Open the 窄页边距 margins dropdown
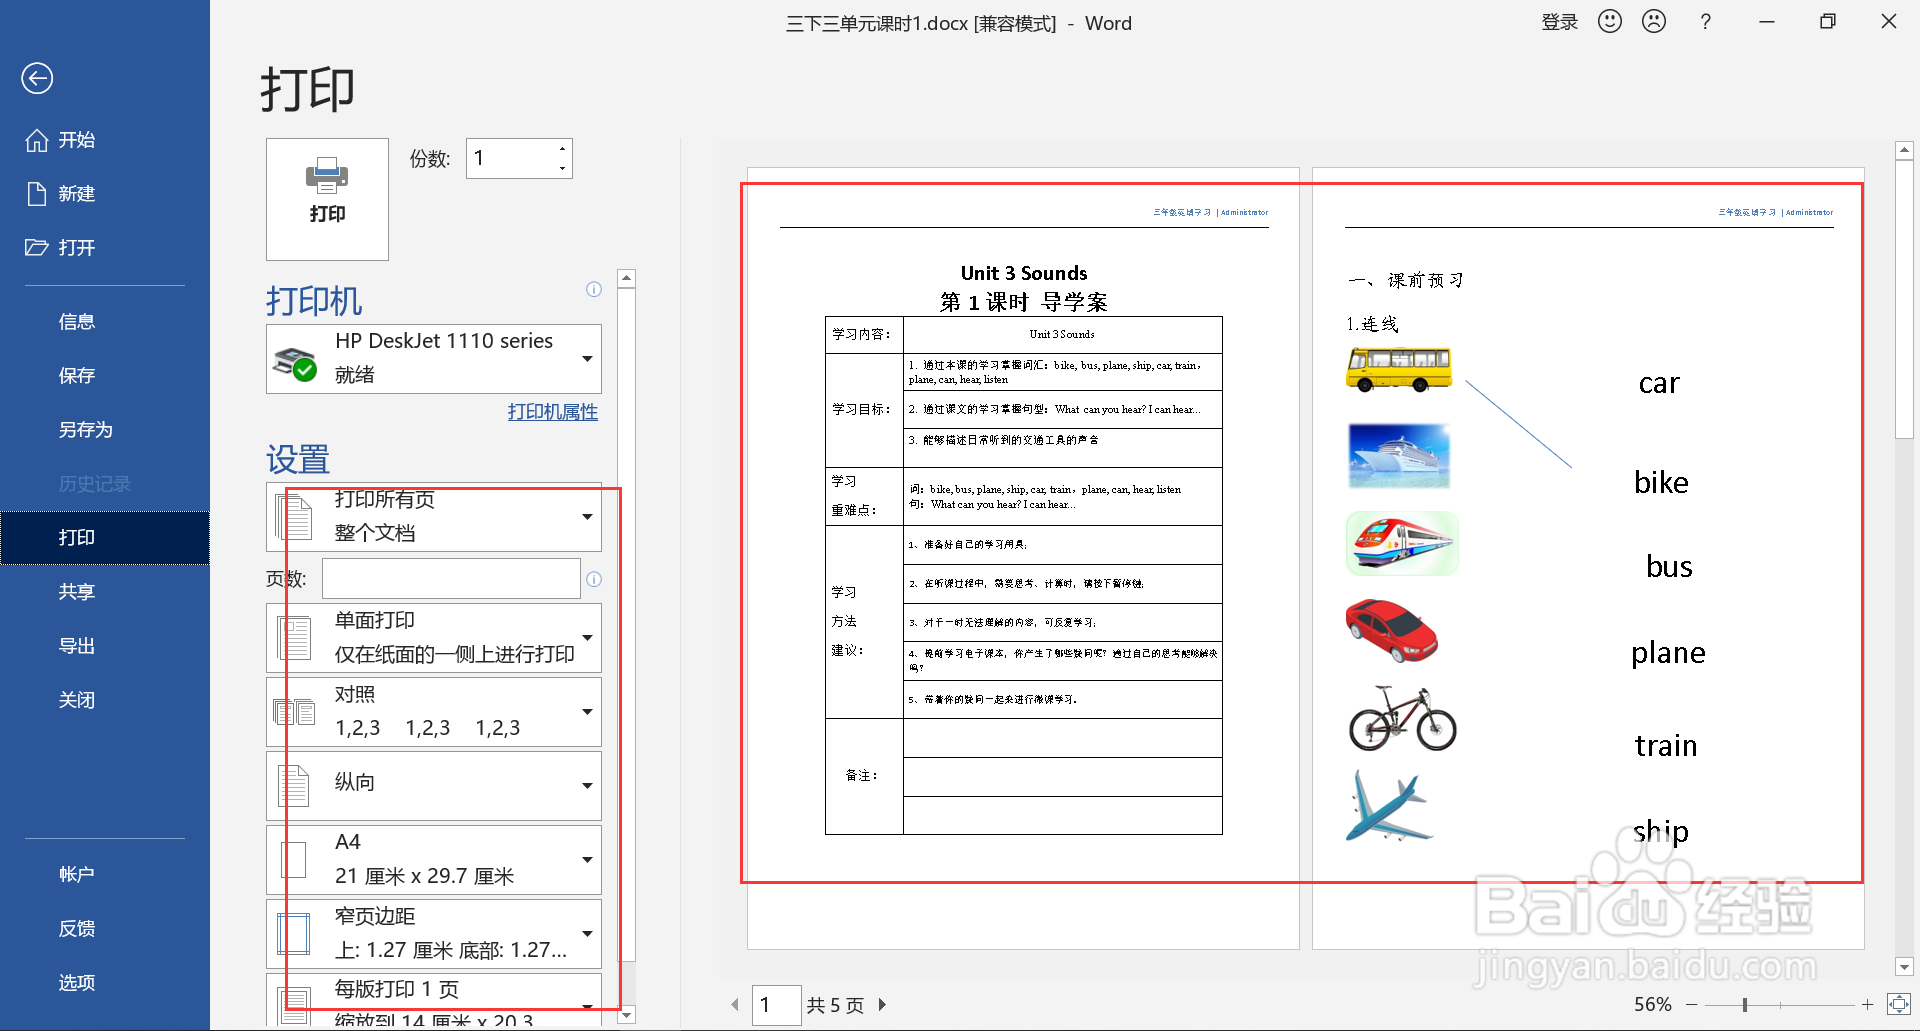Screen dimensions: 1920x1031 coord(434,934)
